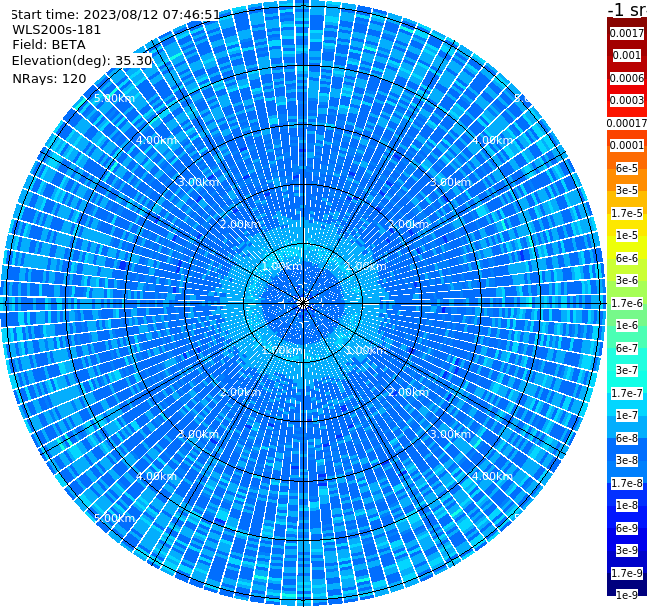Select the 1e-8 colorbar value
Screen dimensions: 647x607
627,505
